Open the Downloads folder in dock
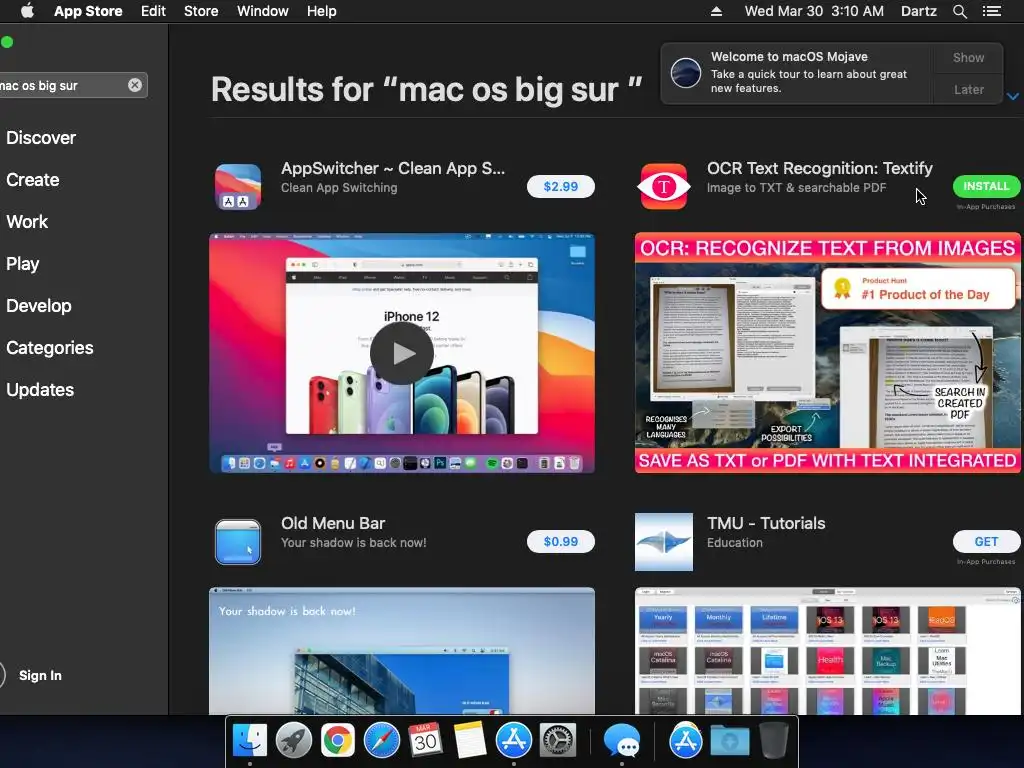This screenshot has height=768, width=1024. (x=729, y=741)
